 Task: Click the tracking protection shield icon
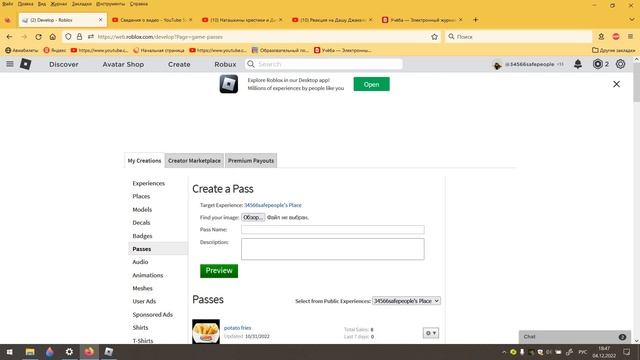pos(68,37)
